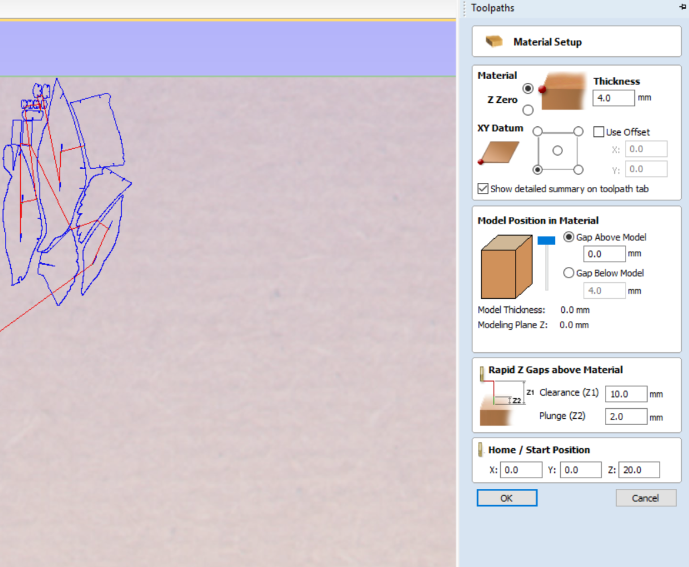Set XY Datum to bottom-left corner
Image resolution: width=689 pixels, height=567 pixels.
click(x=537, y=170)
